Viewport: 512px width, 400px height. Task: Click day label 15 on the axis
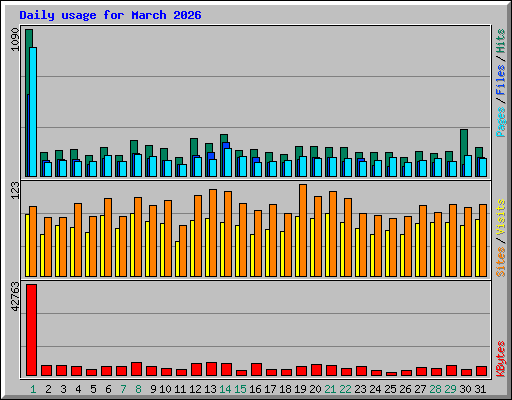click(240, 389)
